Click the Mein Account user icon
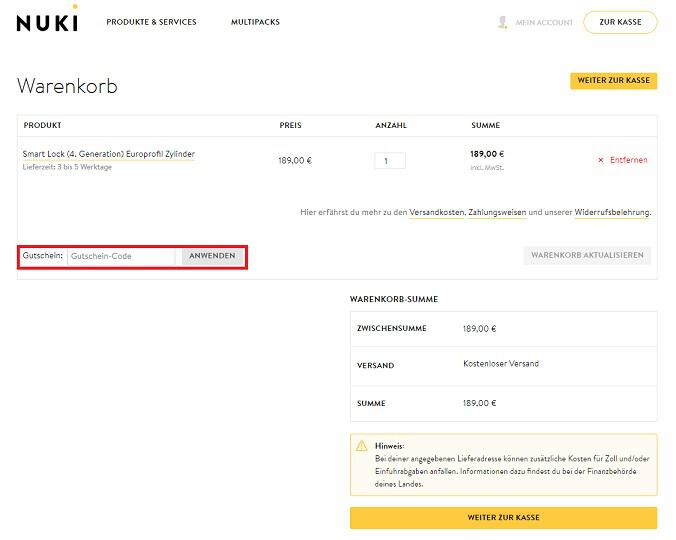Screen dimensions: 676x540 click(x=502, y=22)
